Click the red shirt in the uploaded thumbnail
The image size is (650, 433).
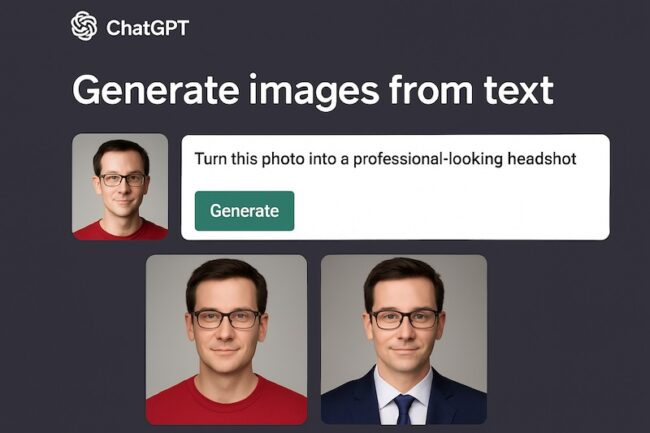tap(120, 232)
